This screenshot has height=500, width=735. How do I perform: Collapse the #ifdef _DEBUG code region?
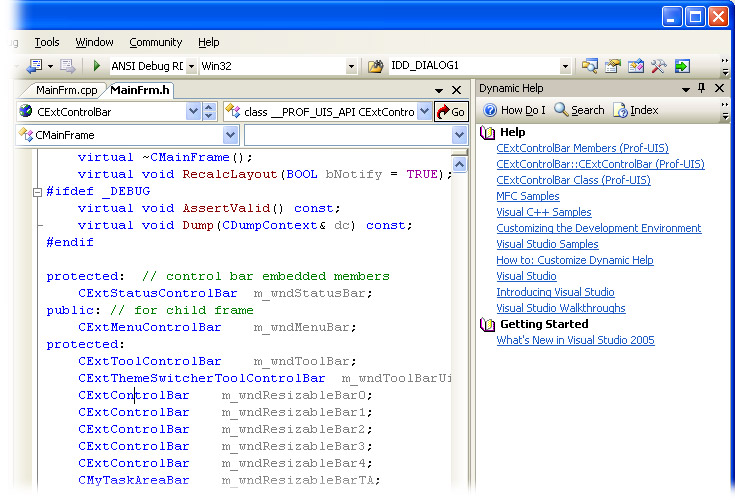(38, 192)
